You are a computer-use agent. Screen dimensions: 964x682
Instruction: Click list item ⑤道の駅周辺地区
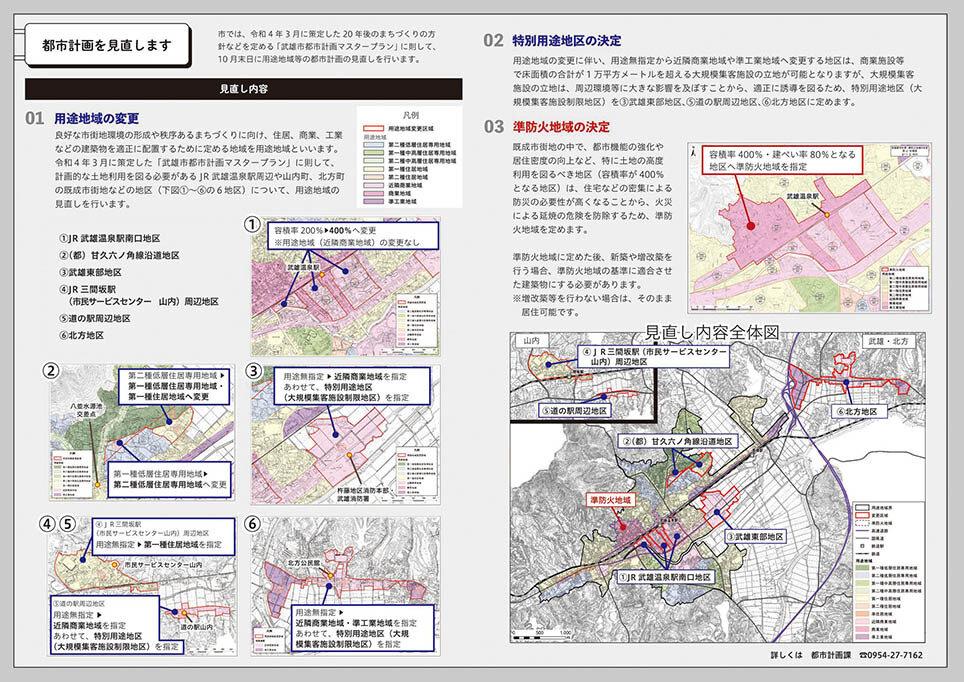pyautogui.click(x=95, y=319)
